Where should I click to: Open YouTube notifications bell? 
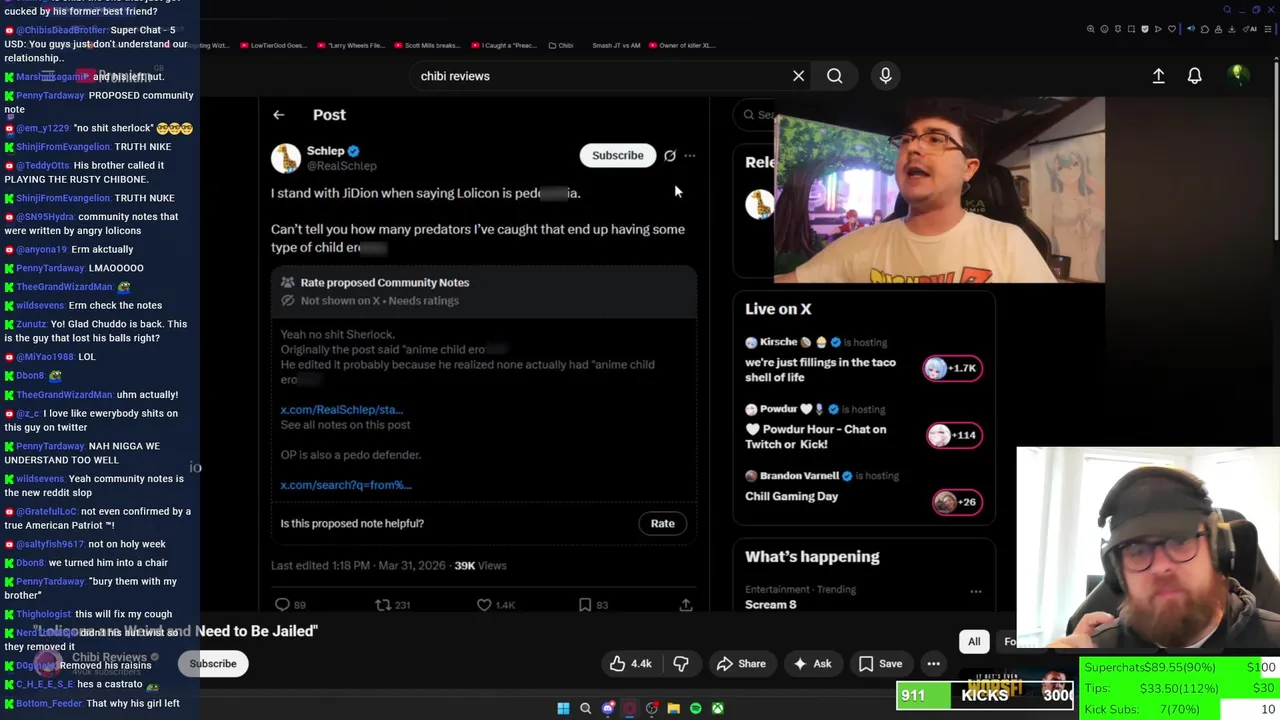tap(1194, 76)
